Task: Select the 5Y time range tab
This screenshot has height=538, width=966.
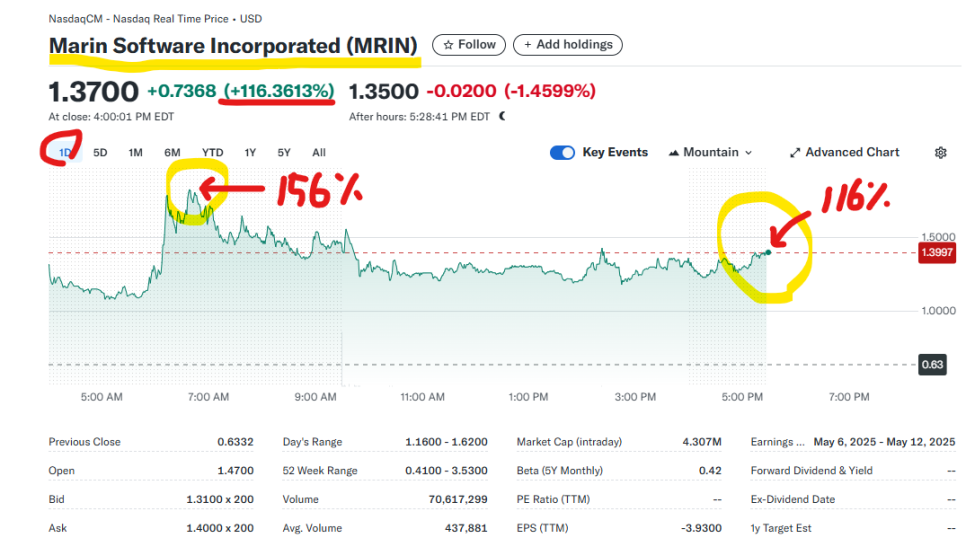Action: [283, 152]
